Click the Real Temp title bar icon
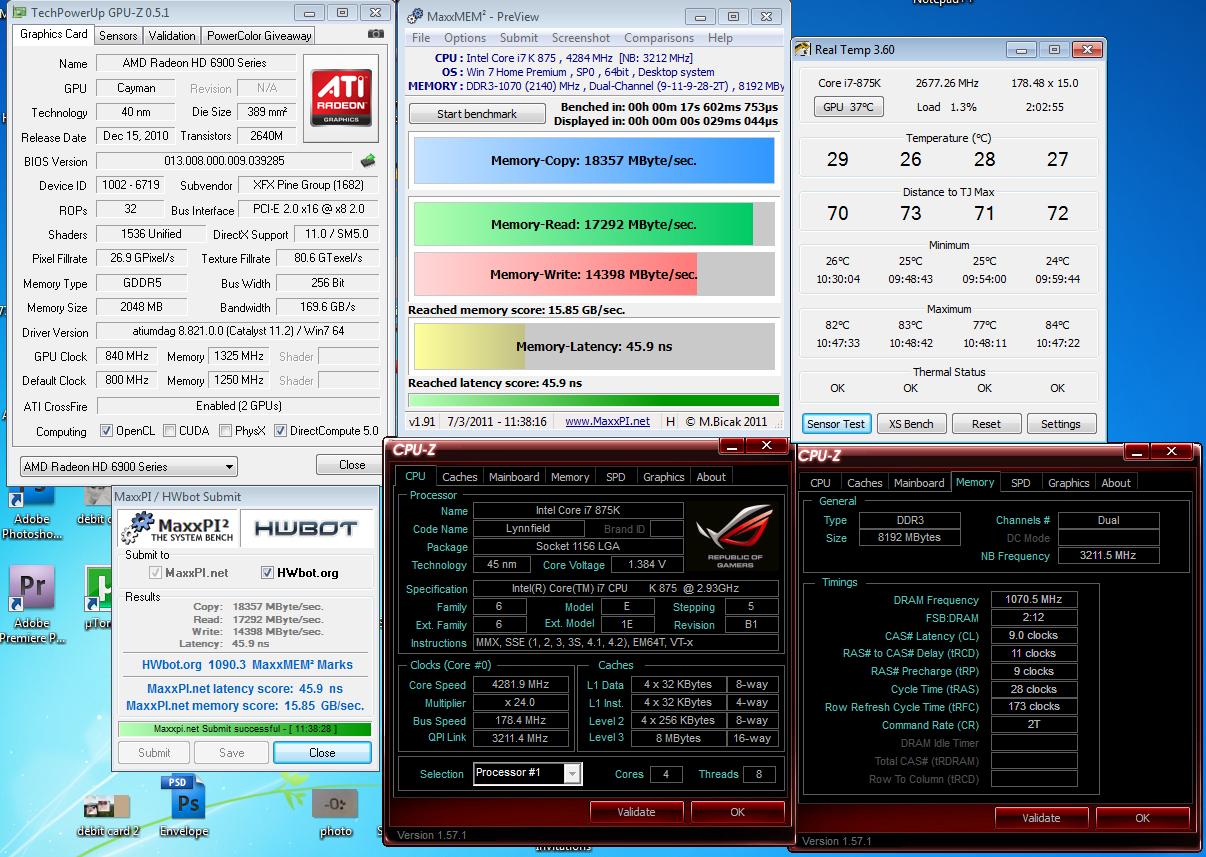The width and height of the screenshot is (1206, 857). coord(805,49)
